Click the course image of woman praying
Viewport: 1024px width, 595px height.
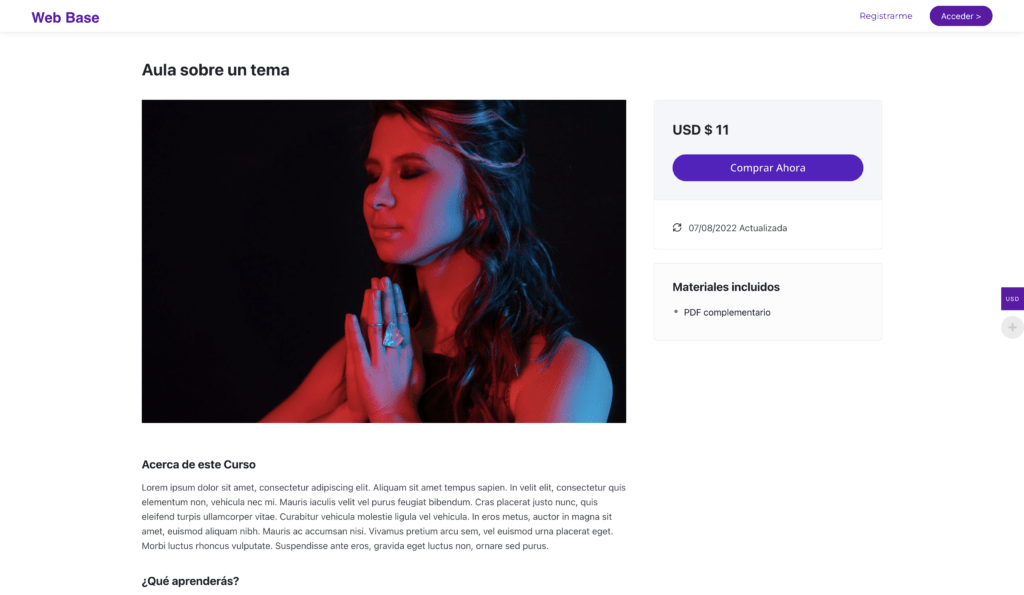coord(383,261)
